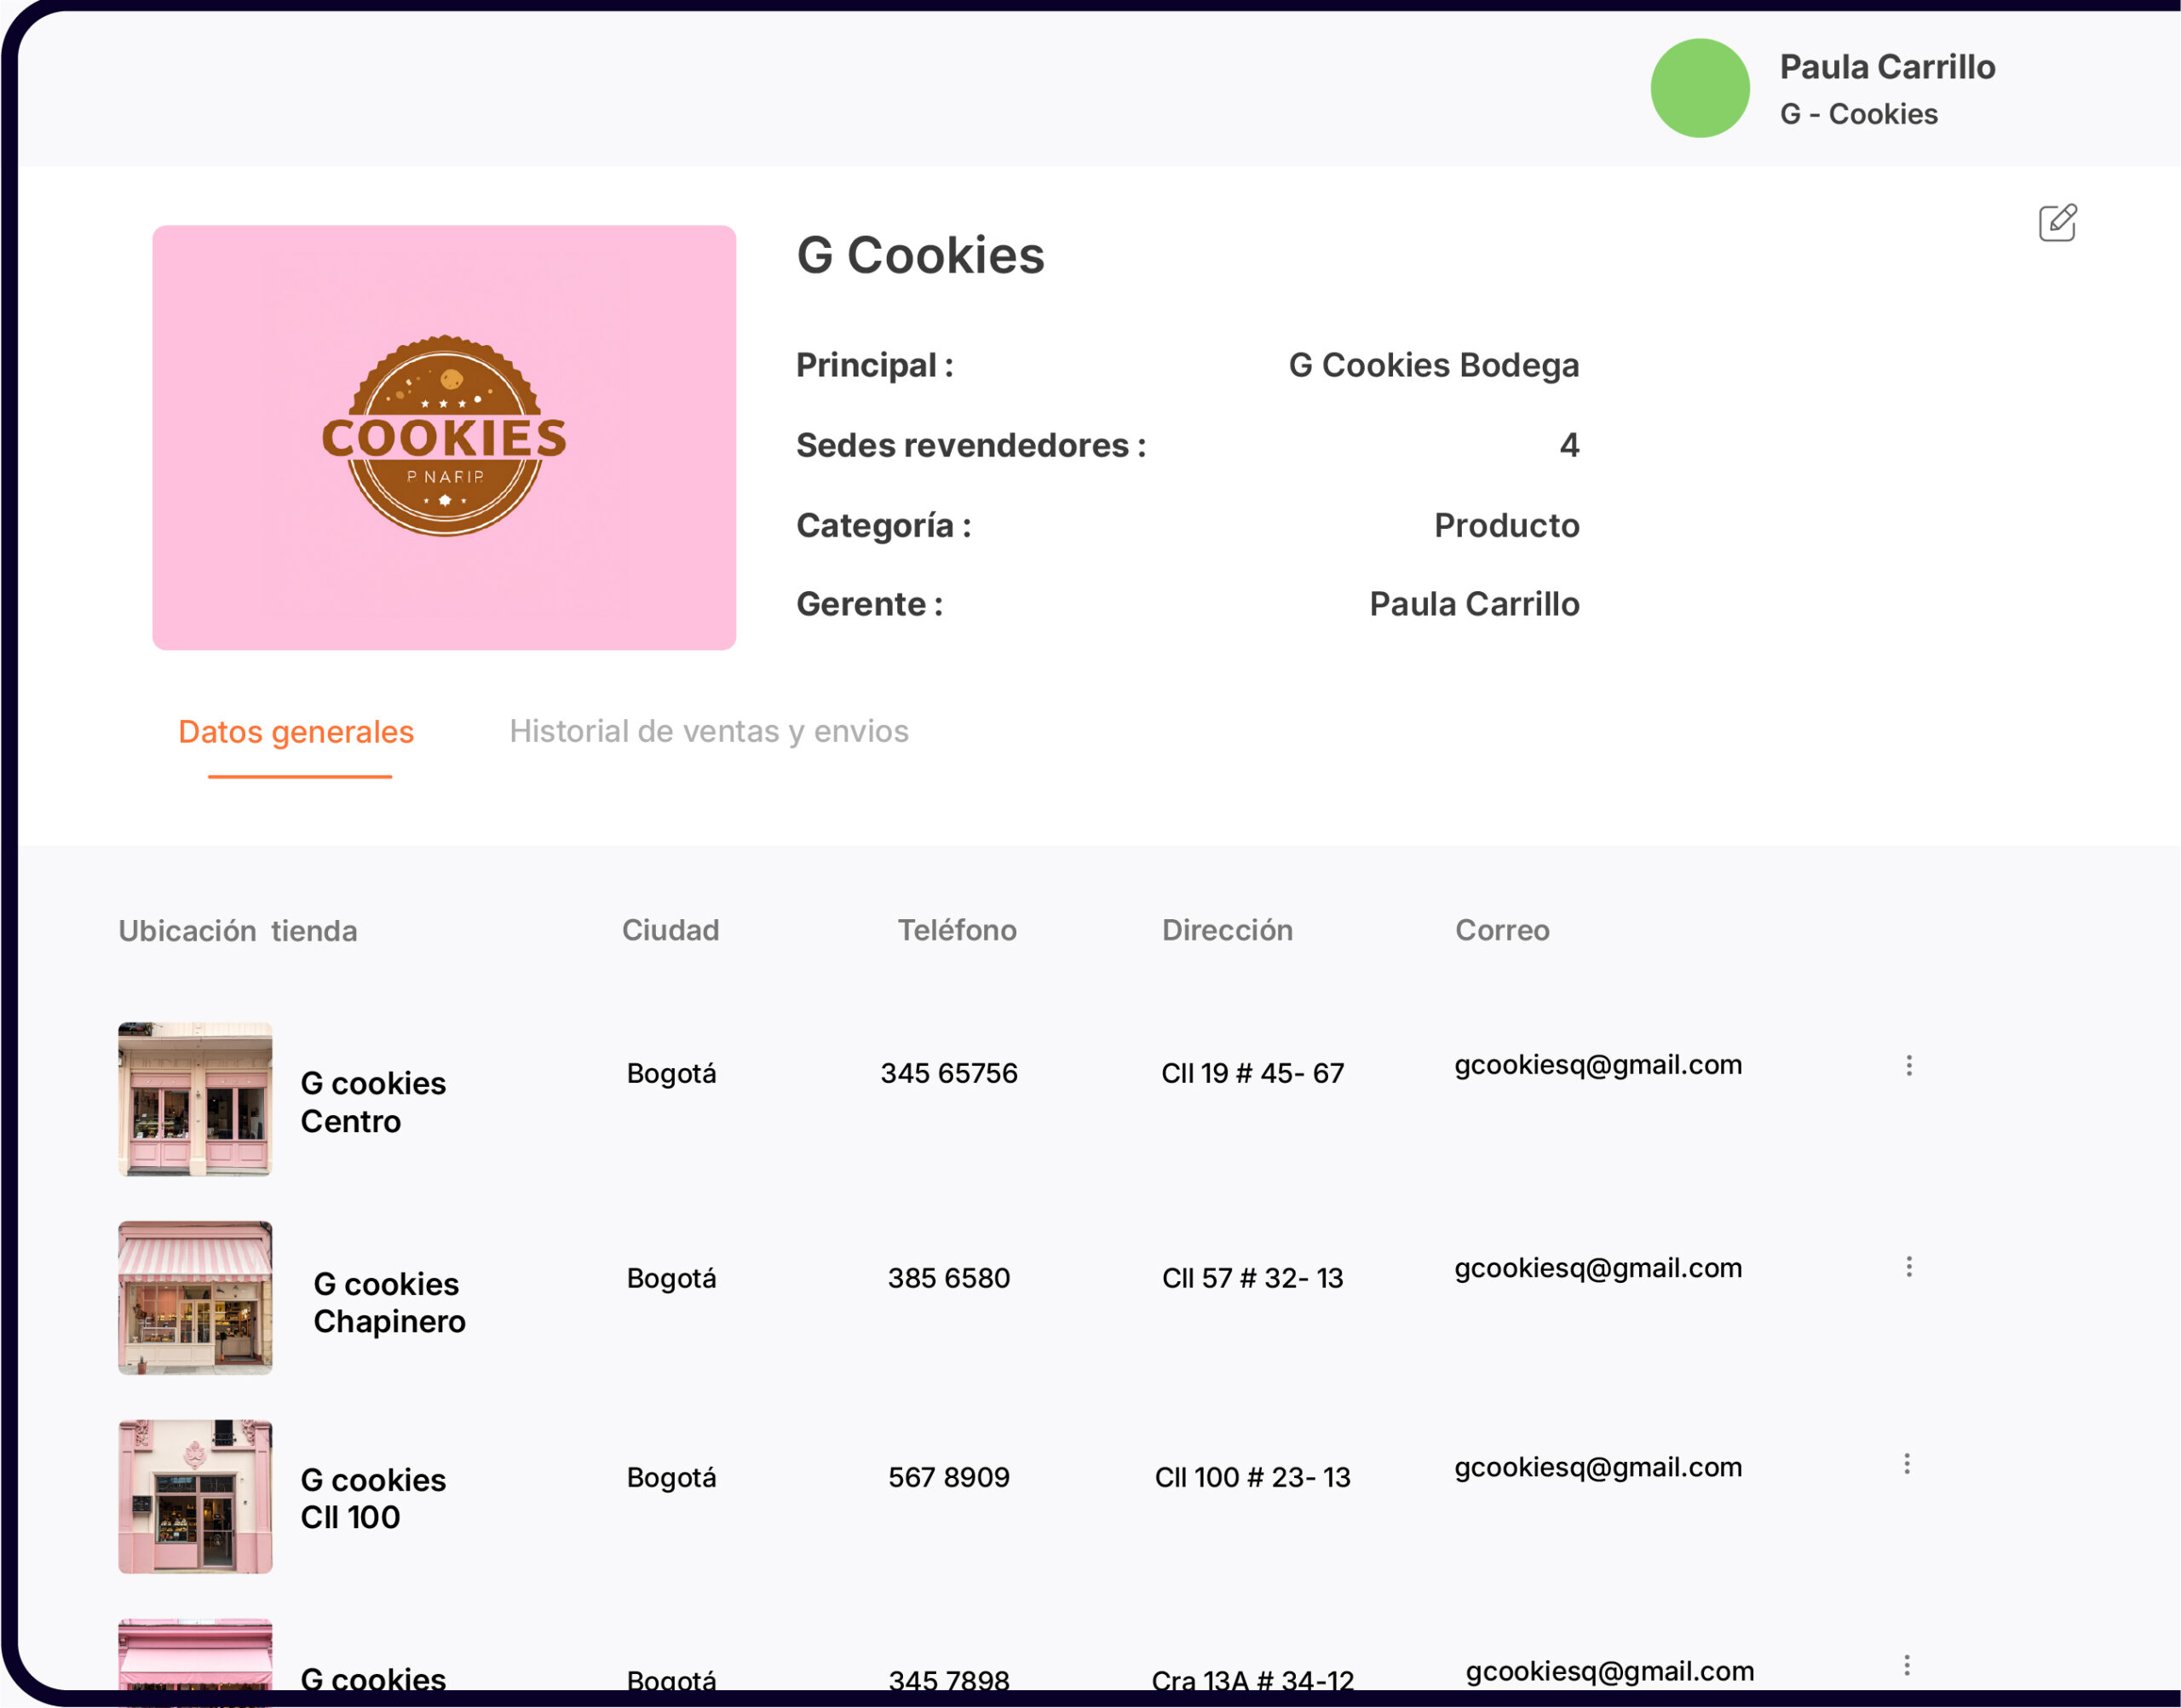Open the three-dot menu for G cookies Centro
Screen dimensions: 2181x1708
[x=1908, y=1065]
